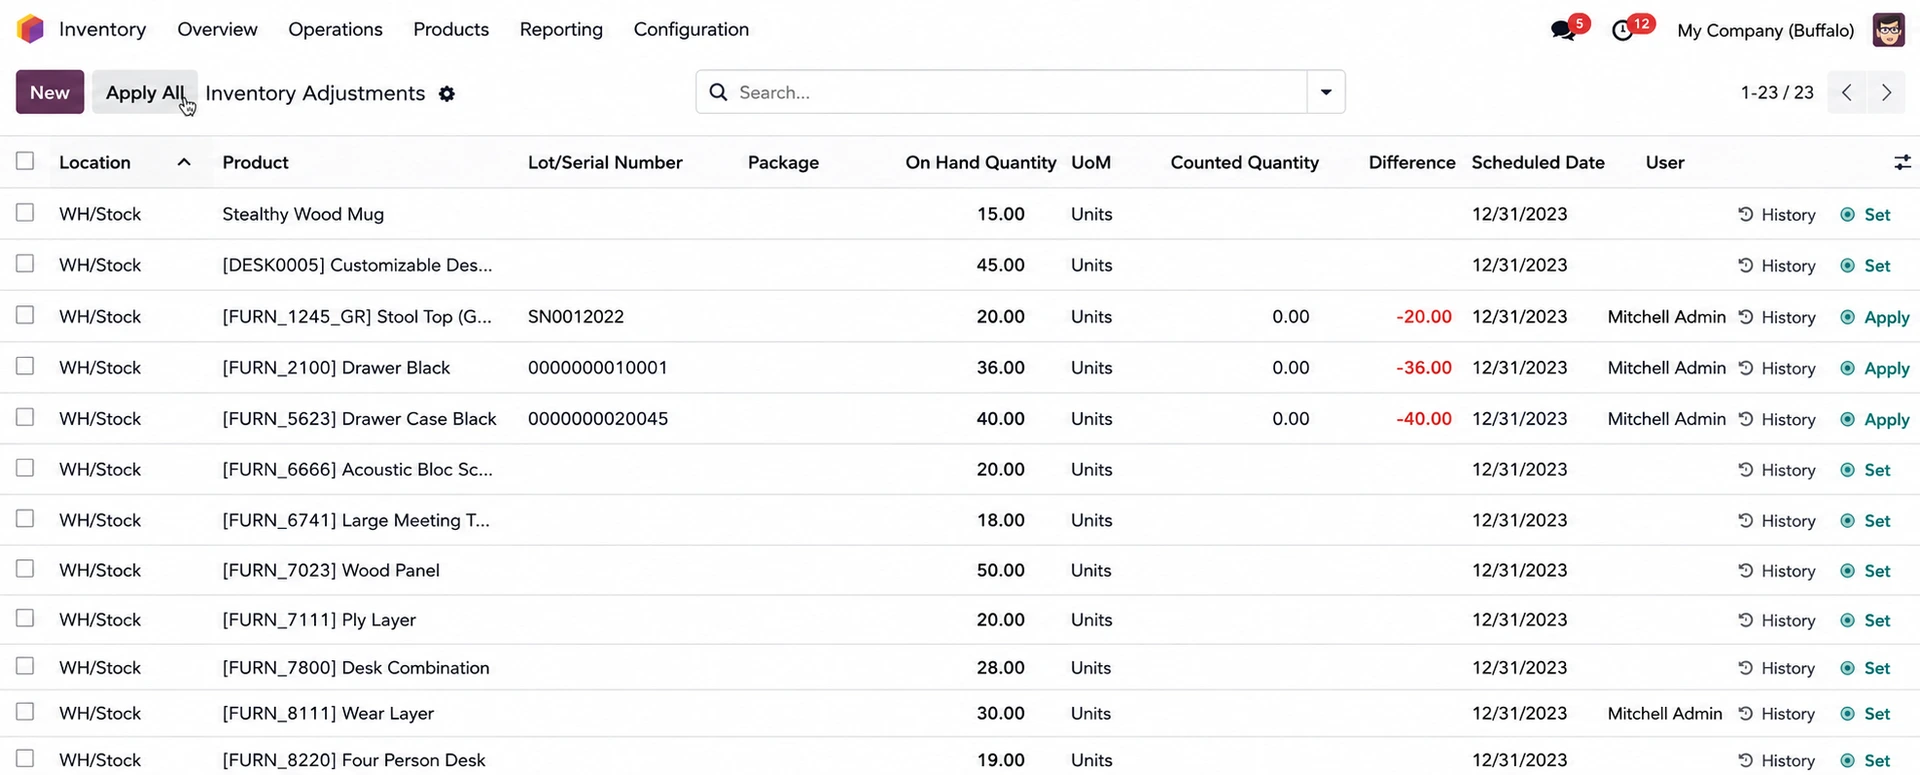Sort by the User column header
The width and height of the screenshot is (1920, 775).
pyautogui.click(x=1665, y=162)
